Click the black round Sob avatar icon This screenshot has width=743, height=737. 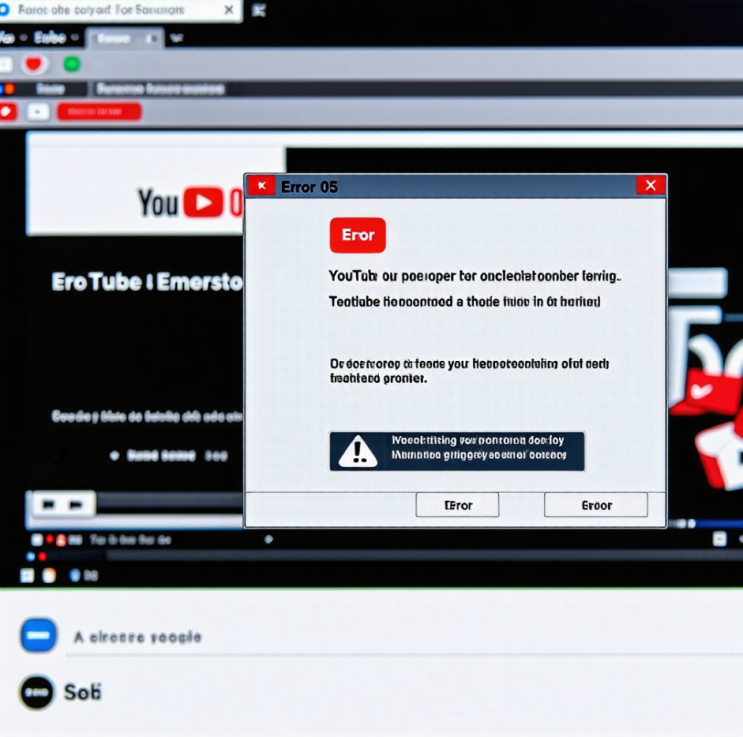click(x=36, y=692)
